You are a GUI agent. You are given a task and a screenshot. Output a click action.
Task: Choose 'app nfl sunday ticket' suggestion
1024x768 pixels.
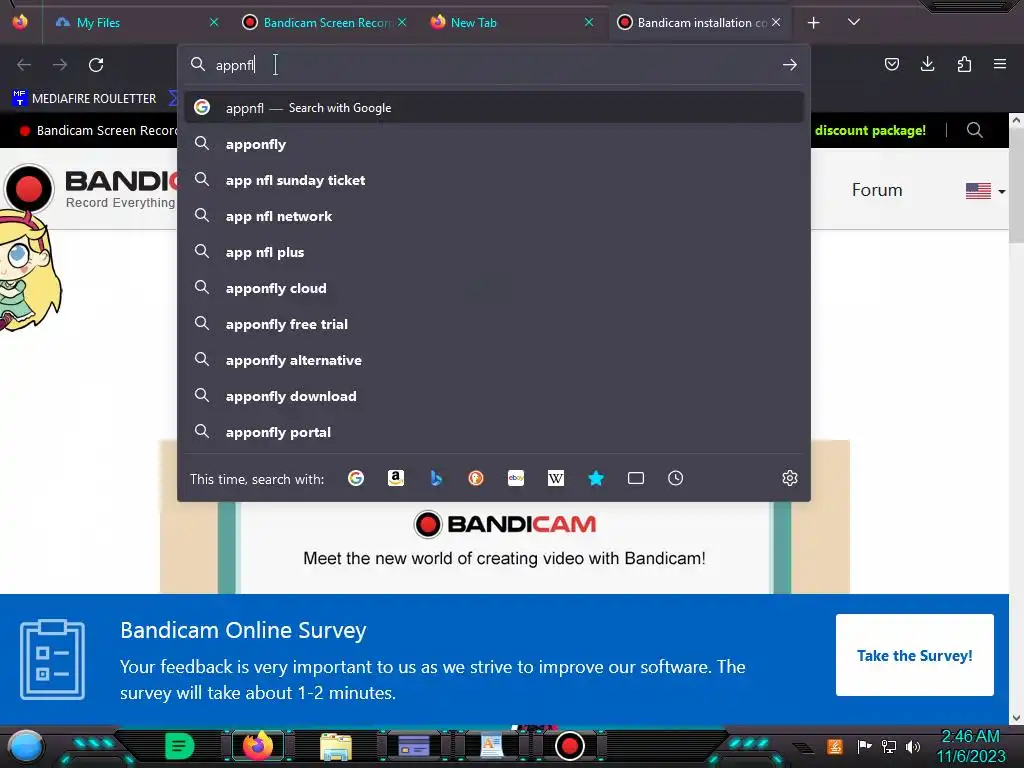click(x=494, y=180)
